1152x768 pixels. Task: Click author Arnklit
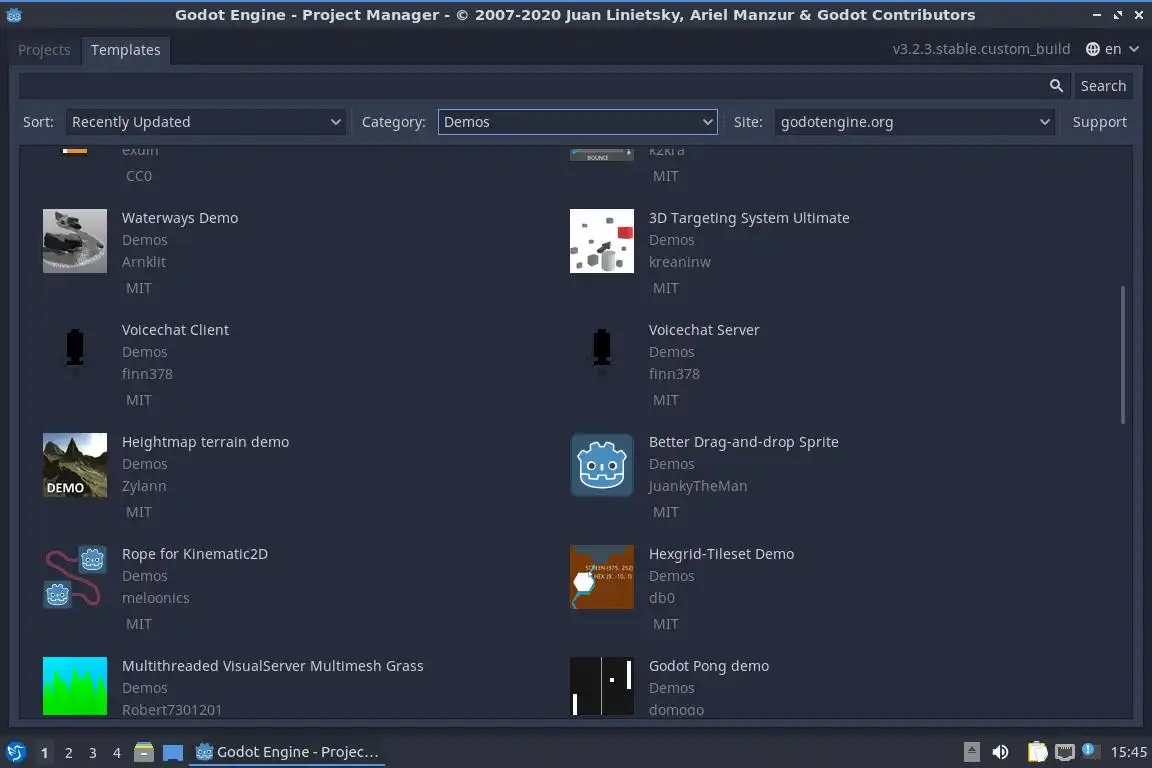pyautogui.click(x=144, y=262)
